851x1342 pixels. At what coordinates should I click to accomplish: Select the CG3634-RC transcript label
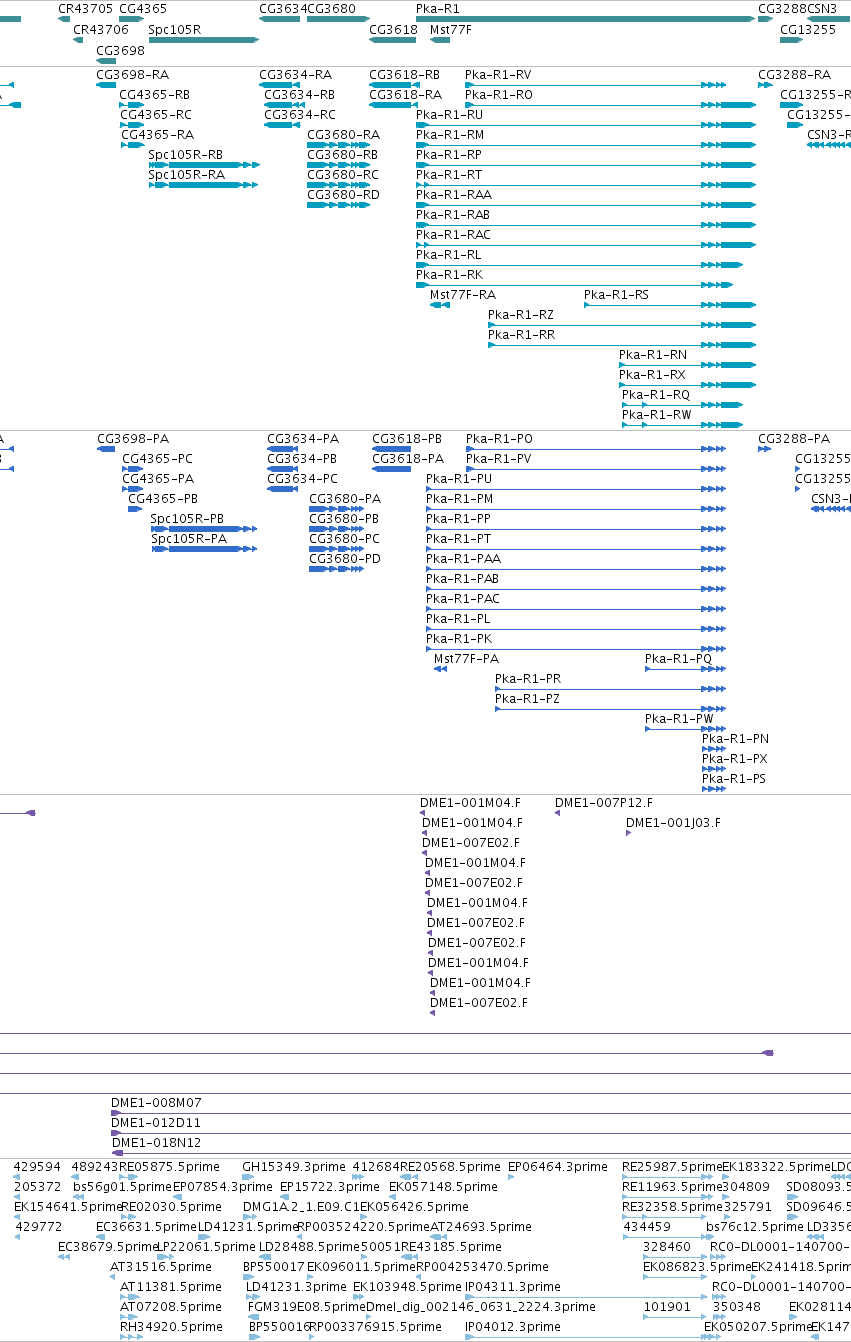300,114
